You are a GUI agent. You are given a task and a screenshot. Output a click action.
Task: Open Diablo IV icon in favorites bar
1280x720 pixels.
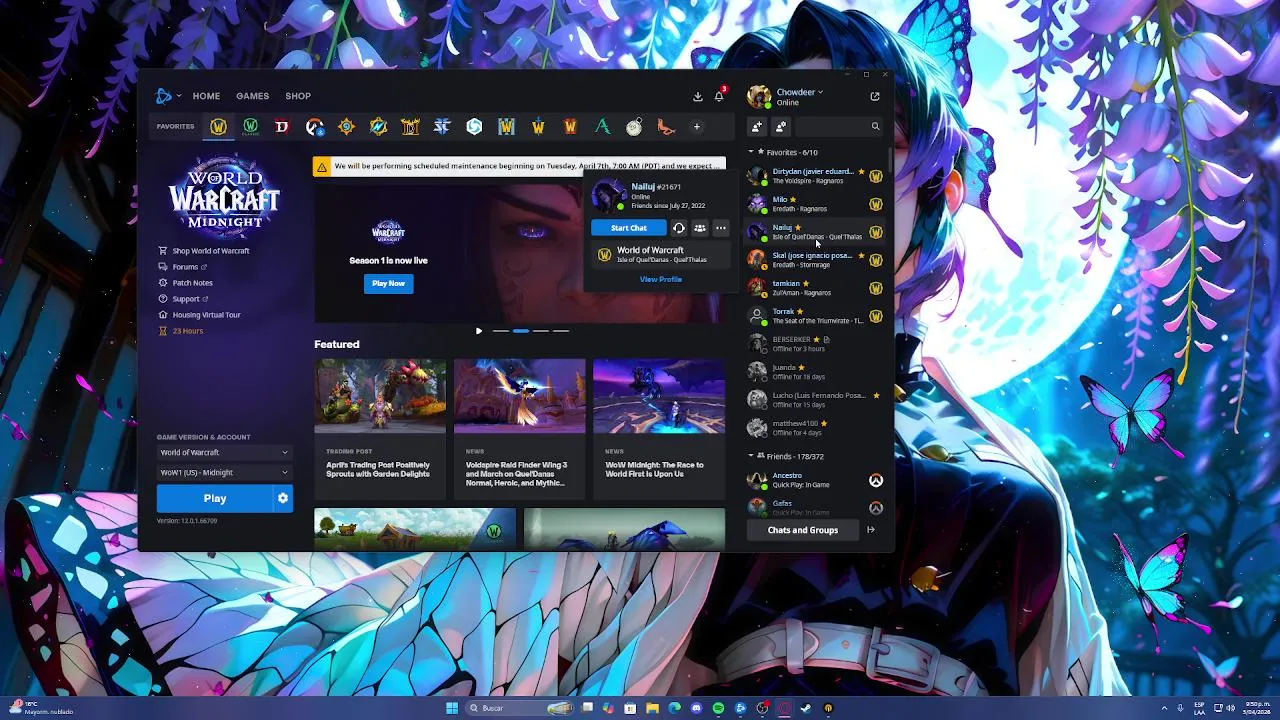click(x=283, y=127)
